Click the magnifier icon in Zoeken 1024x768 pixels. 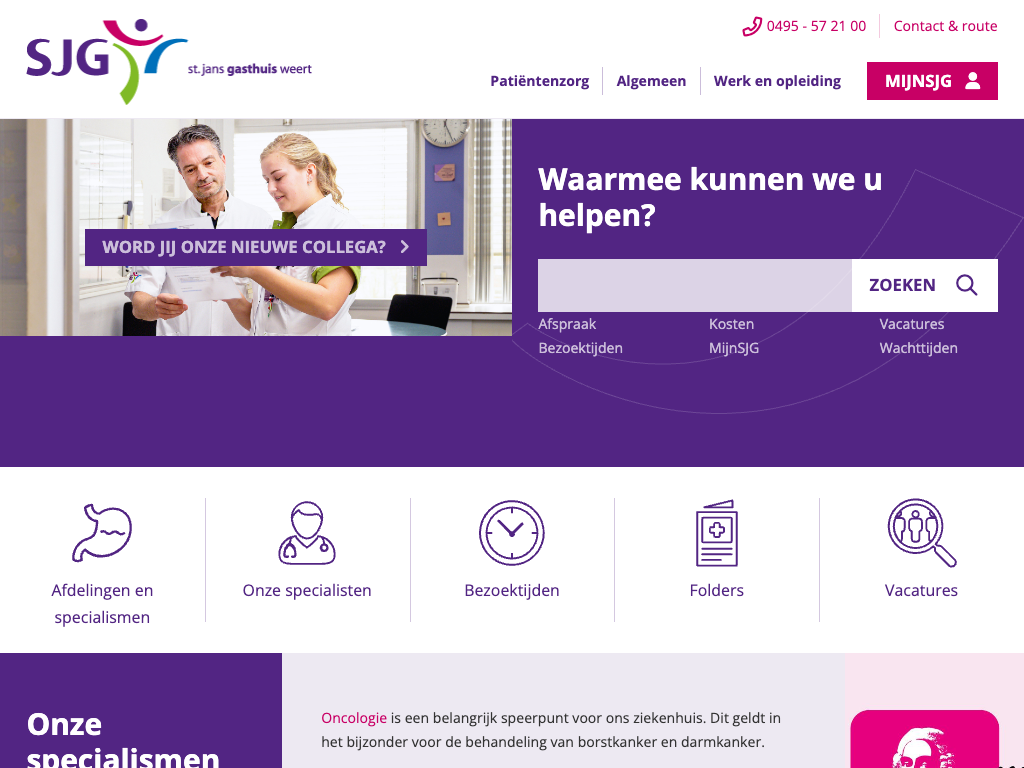[x=967, y=285]
